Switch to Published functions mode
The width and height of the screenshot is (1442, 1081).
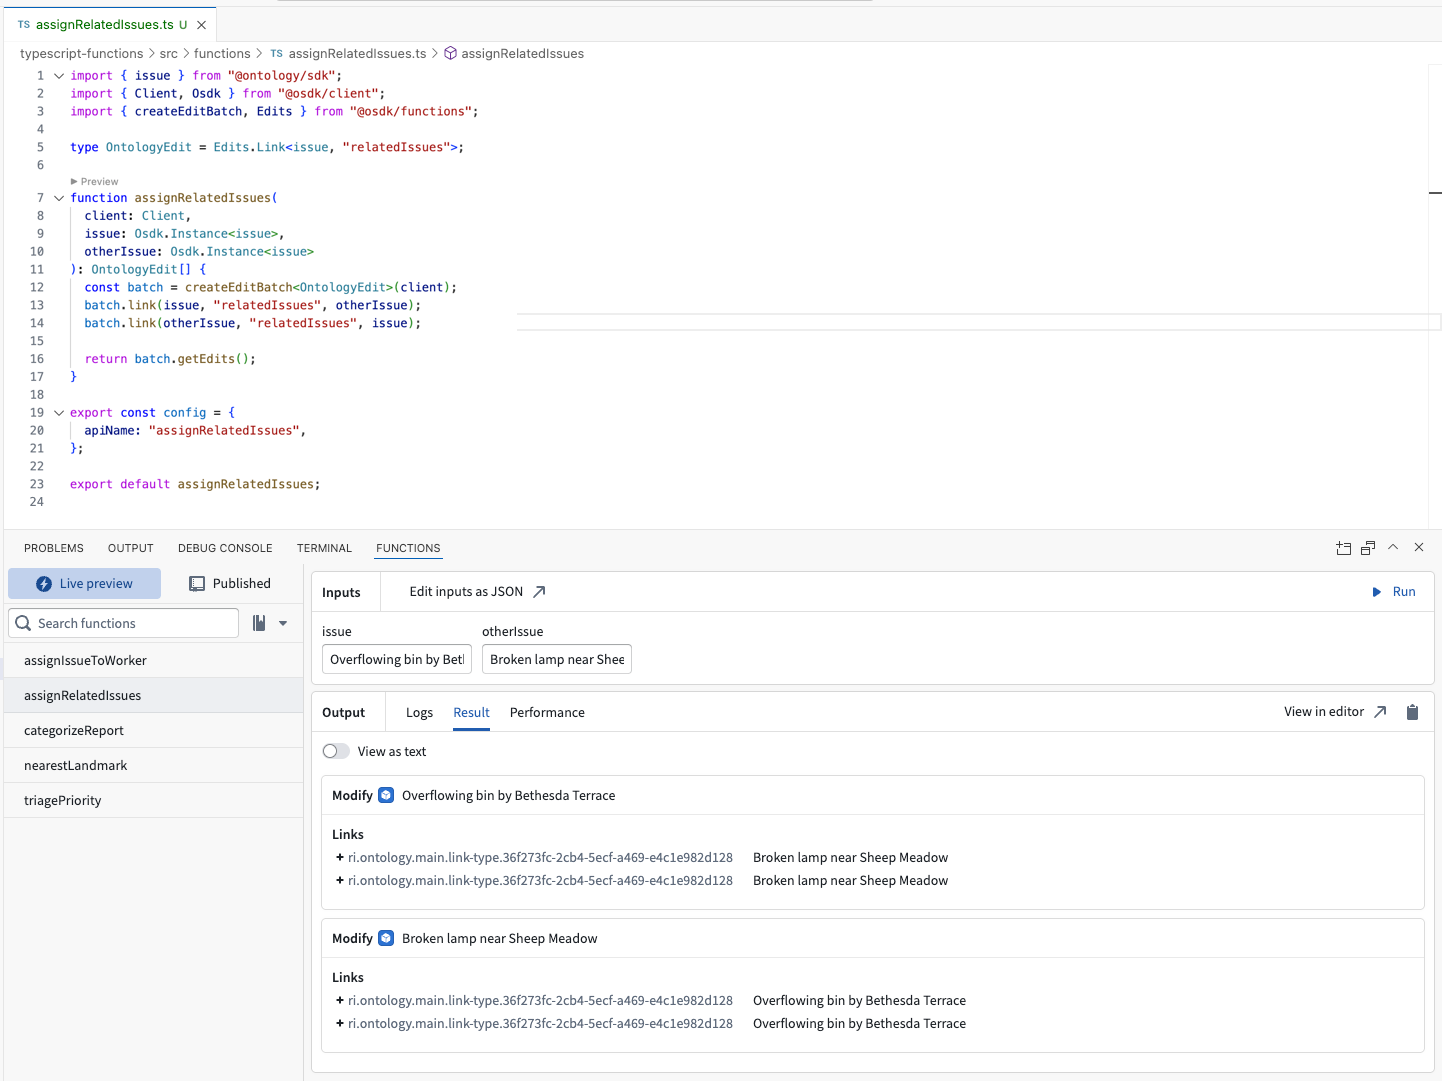click(231, 584)
